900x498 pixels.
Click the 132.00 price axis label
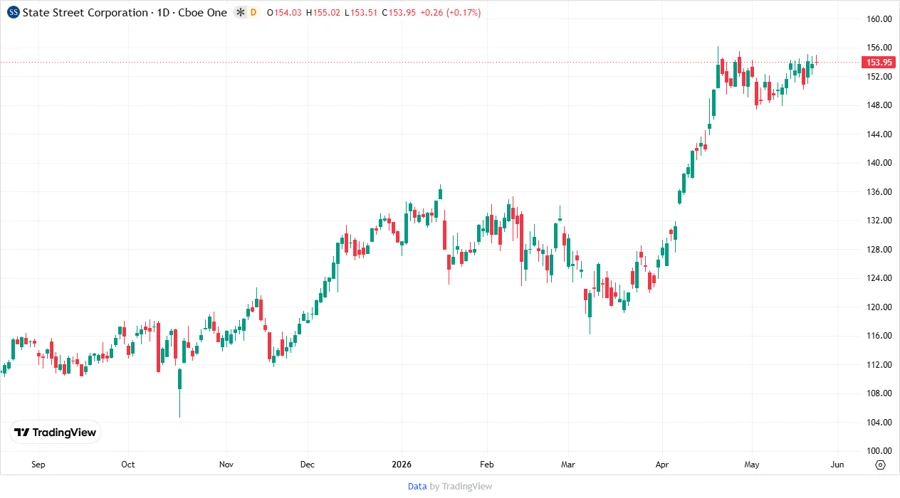[x=879, y=220]
